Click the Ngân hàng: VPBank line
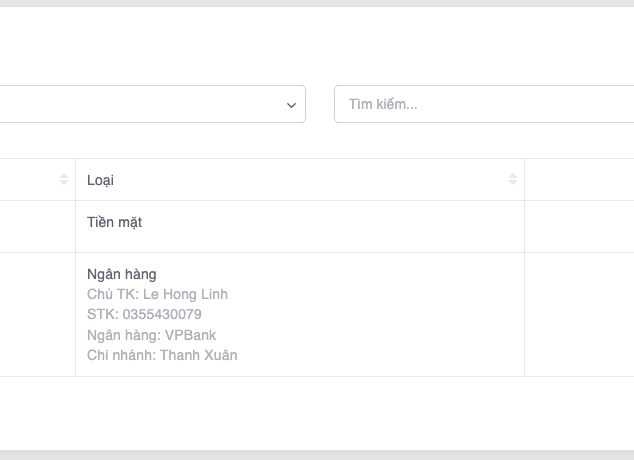This screenshot has width=634, height=460. coord(151,335)
